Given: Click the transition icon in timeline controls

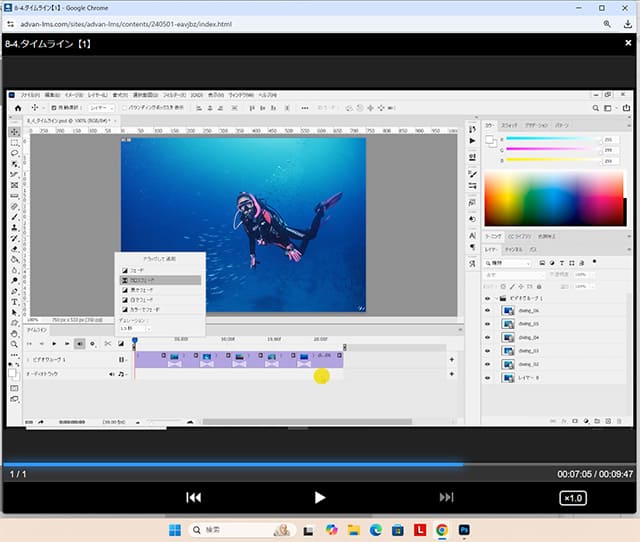Looking at the screenshot, I should click(x=121, y=343).
